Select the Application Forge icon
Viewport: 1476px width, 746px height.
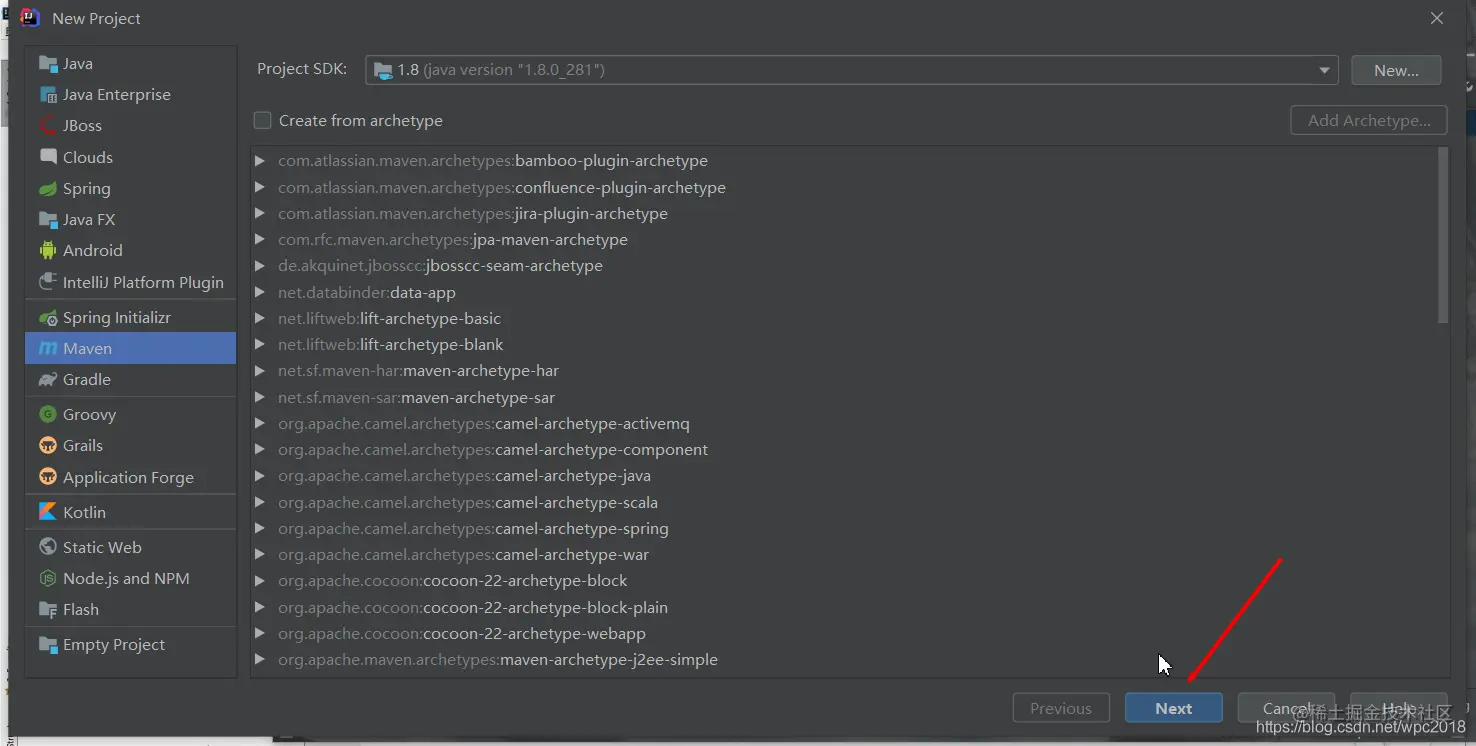click(48, 477)
